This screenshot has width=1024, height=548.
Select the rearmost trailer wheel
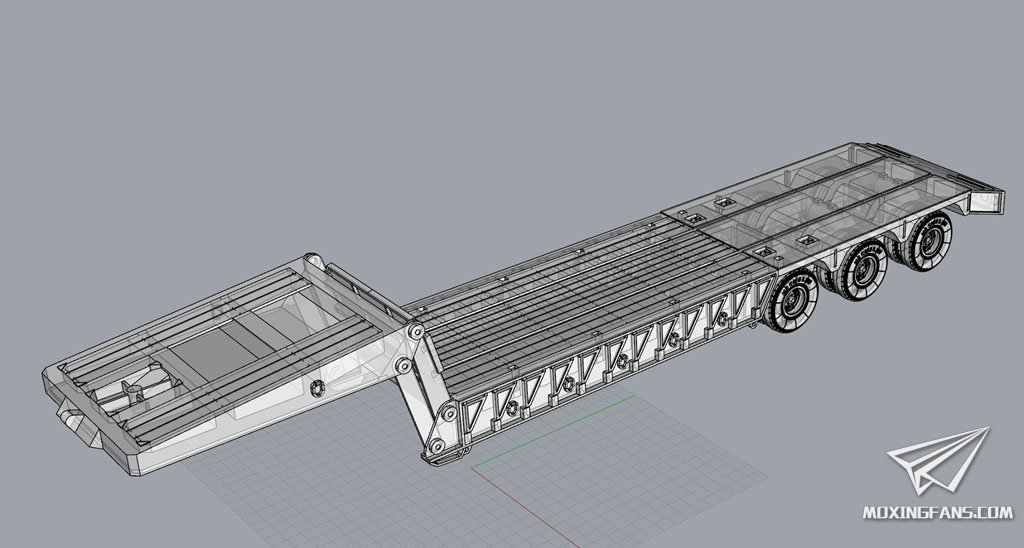pos(928,241)
